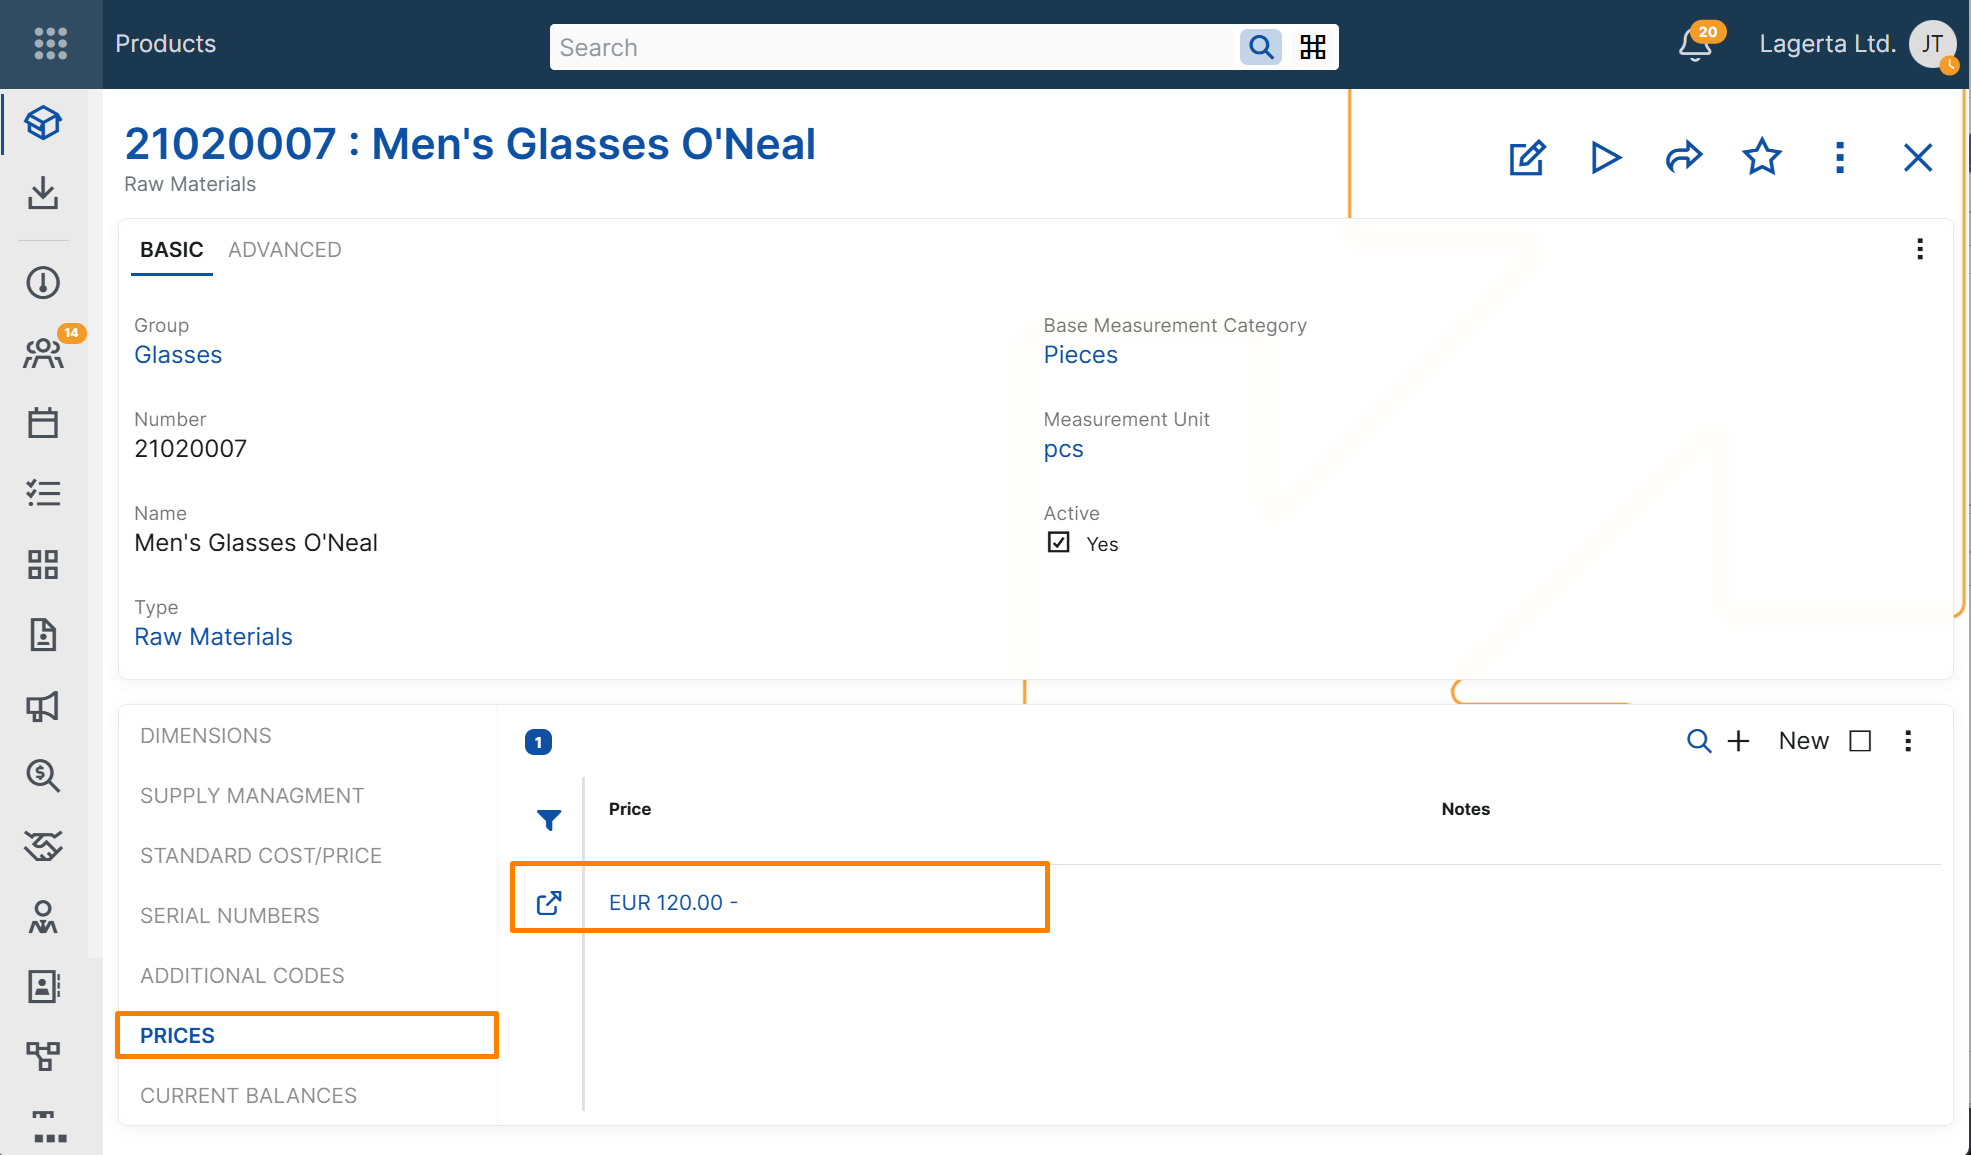
Task: Open the people group icon with 14 badge
Action: click(x=43, y=353)
